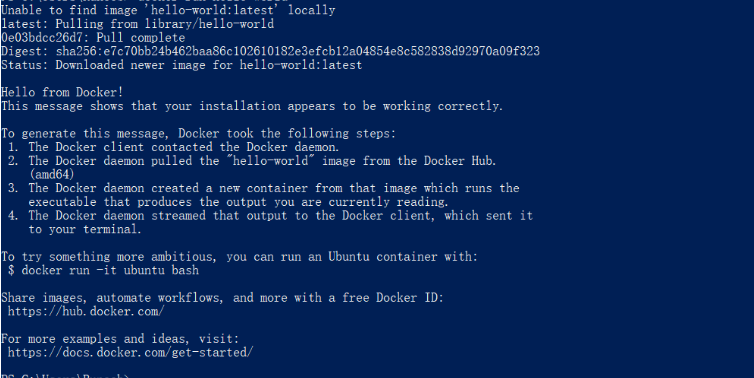Click the 'to your terminal.' line
754x378 pixels.
pos(85,229)
